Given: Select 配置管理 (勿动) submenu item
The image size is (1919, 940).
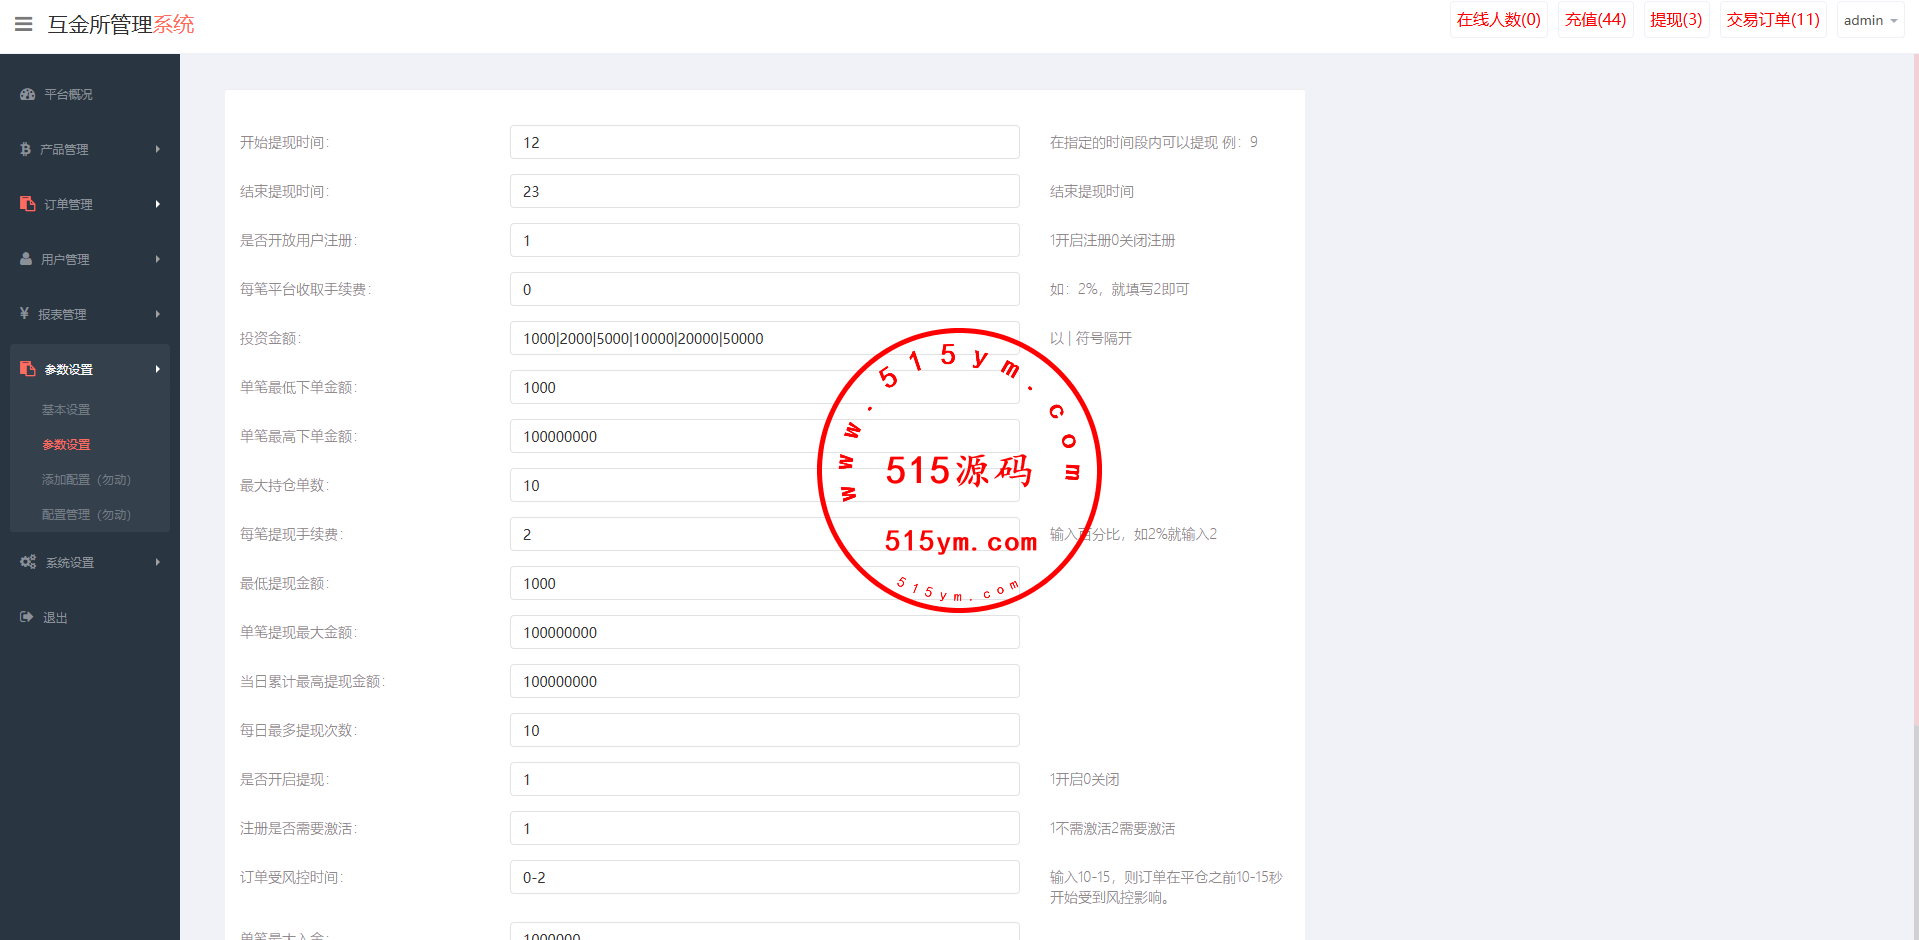Looking at the screenshot, I should pyautogui.click(x=86, y=515).
